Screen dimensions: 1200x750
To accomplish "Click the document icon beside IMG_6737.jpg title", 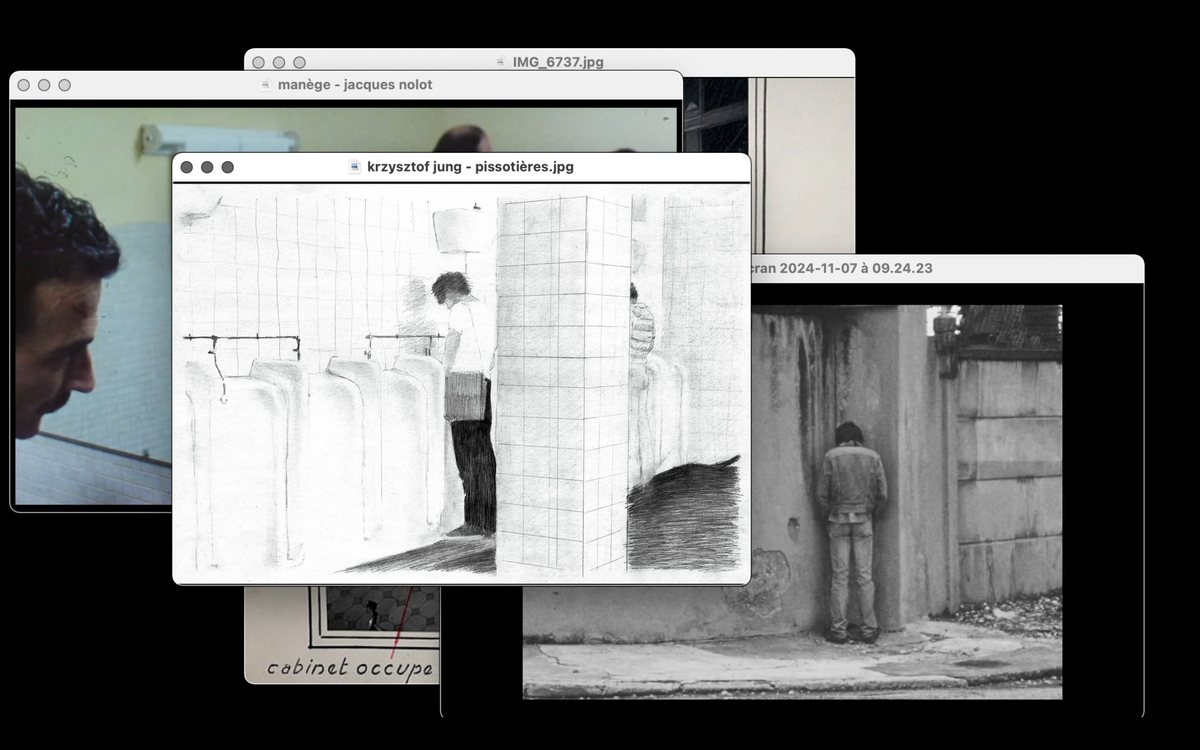I will [x=501, y=62].
